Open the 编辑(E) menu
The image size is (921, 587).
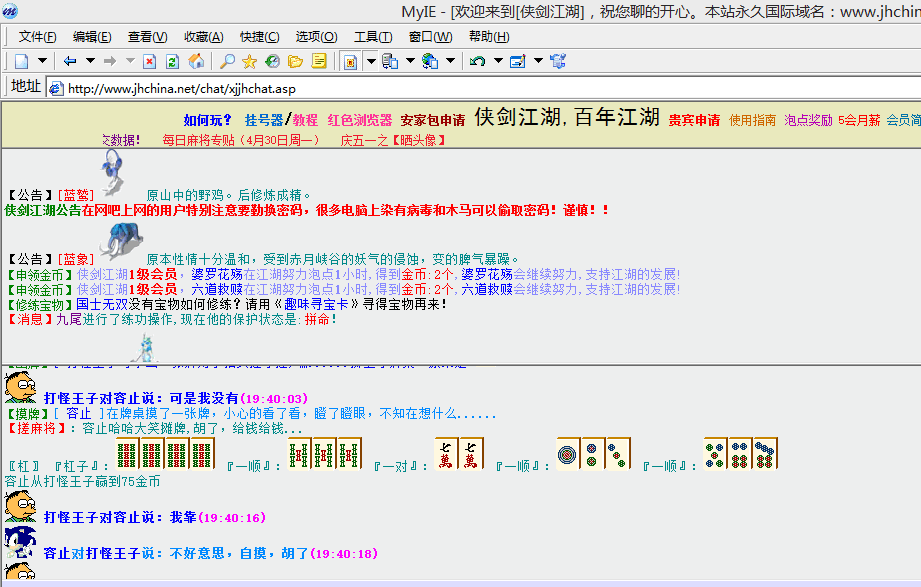point(92,37)
